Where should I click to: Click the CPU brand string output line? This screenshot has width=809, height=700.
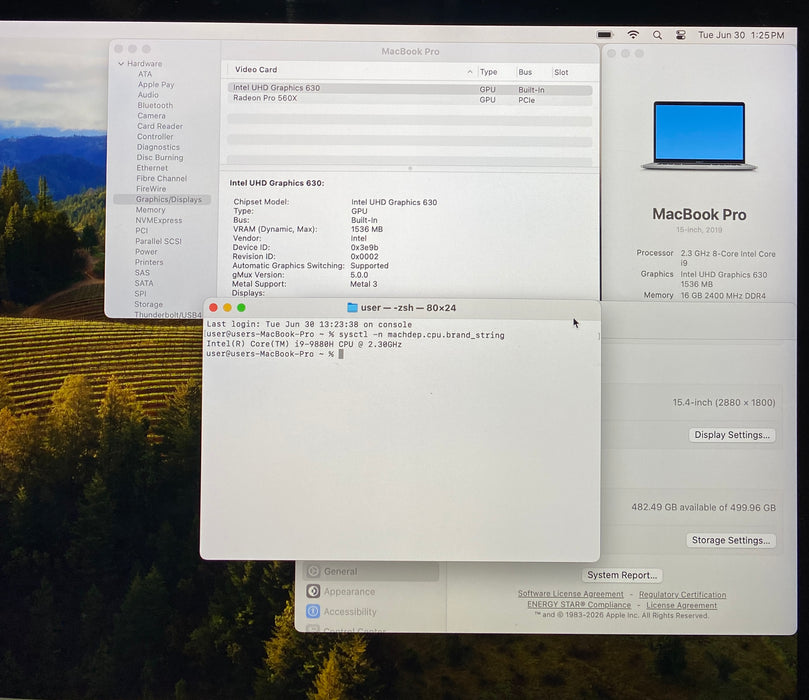[304, 344]
